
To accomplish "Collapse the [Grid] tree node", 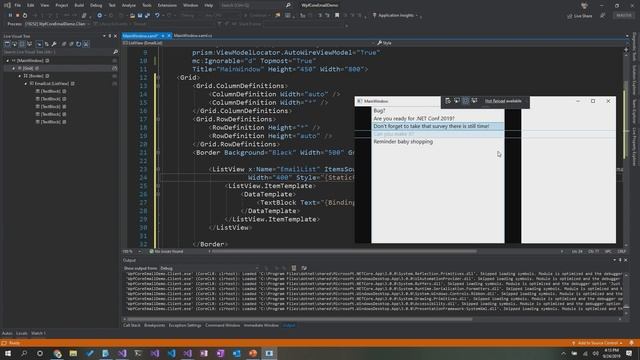I will [x=13, y=68].
